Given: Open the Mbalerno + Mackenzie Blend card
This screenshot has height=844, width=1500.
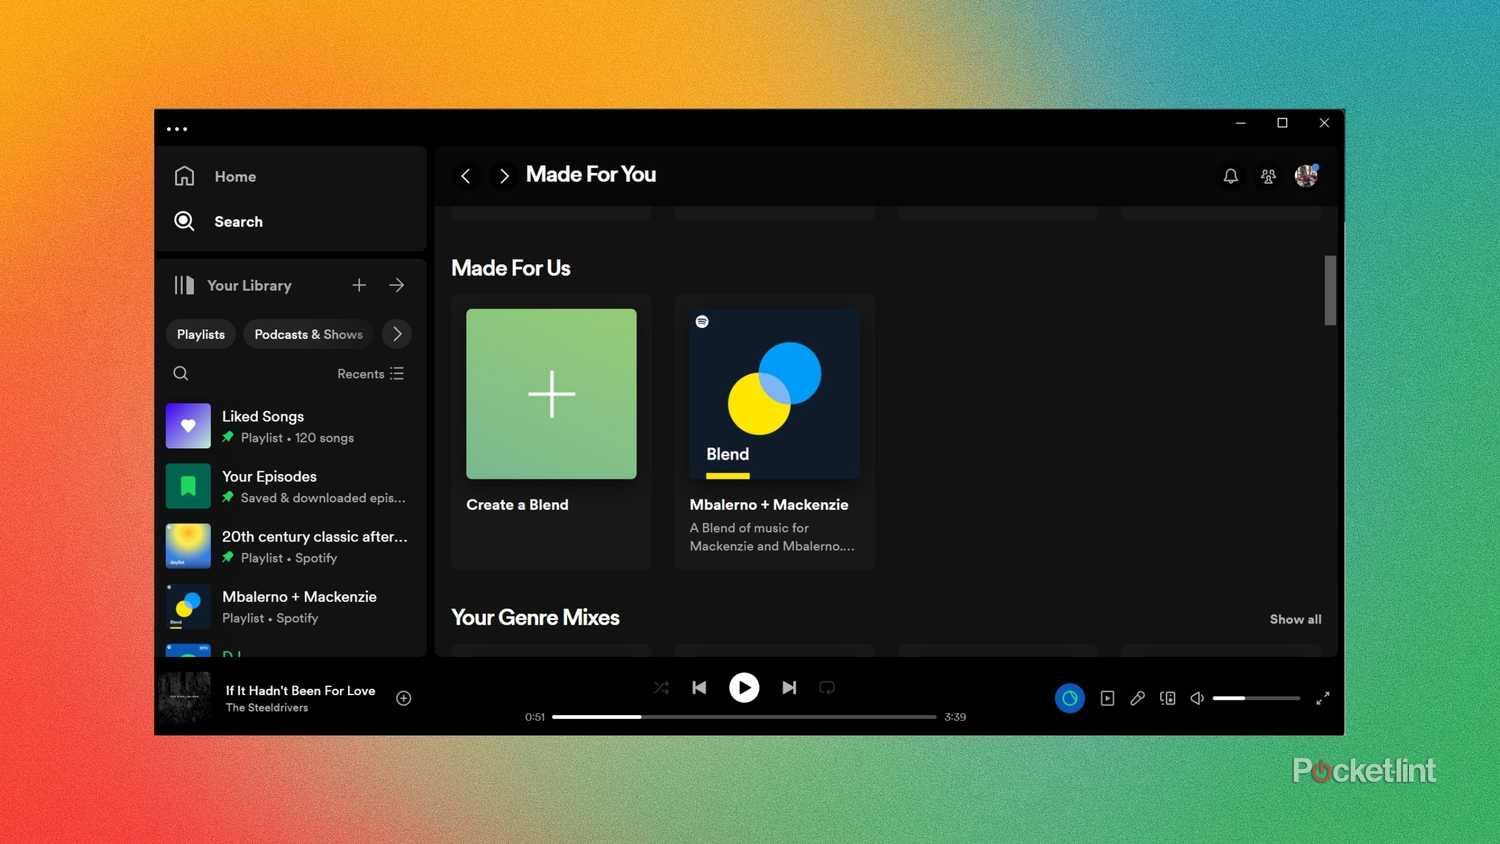Looking at the screenshot, I should tap(774, 432).
